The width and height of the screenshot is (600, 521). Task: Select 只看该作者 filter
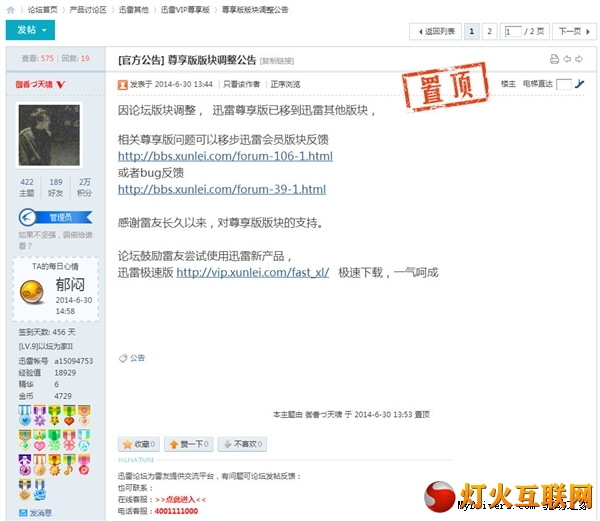pyautogui.click(x=241, y=84)
